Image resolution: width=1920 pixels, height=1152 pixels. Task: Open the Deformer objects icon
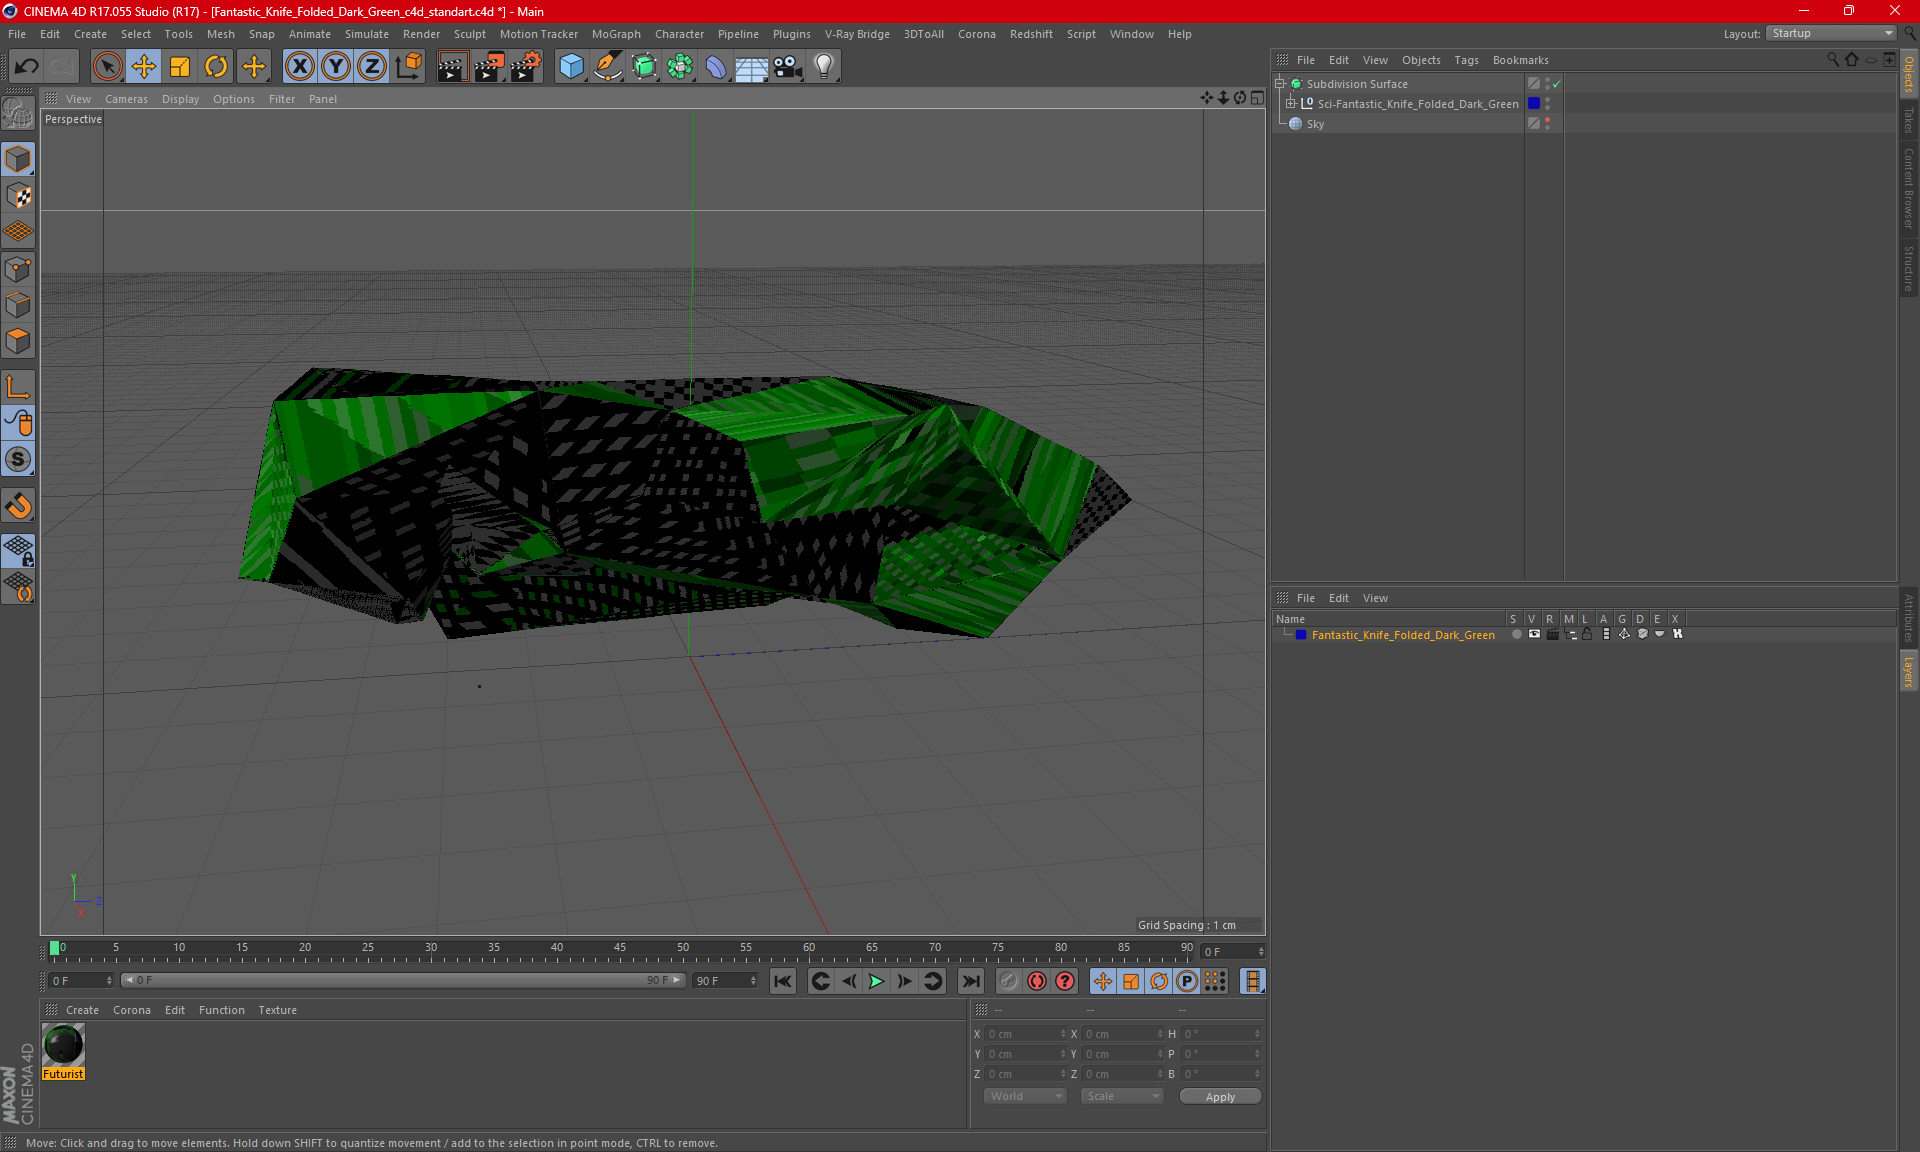[x=716, y=67]
